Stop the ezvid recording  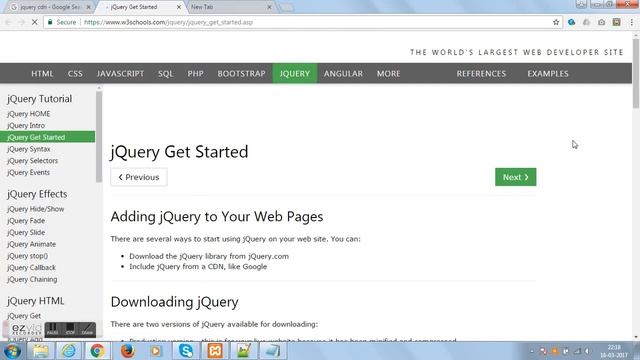pyautogui.click(x=70, y=330)
